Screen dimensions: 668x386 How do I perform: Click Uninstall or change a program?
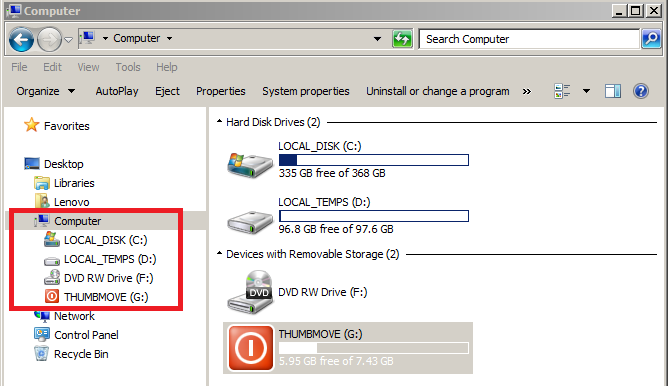pos(438,91)
